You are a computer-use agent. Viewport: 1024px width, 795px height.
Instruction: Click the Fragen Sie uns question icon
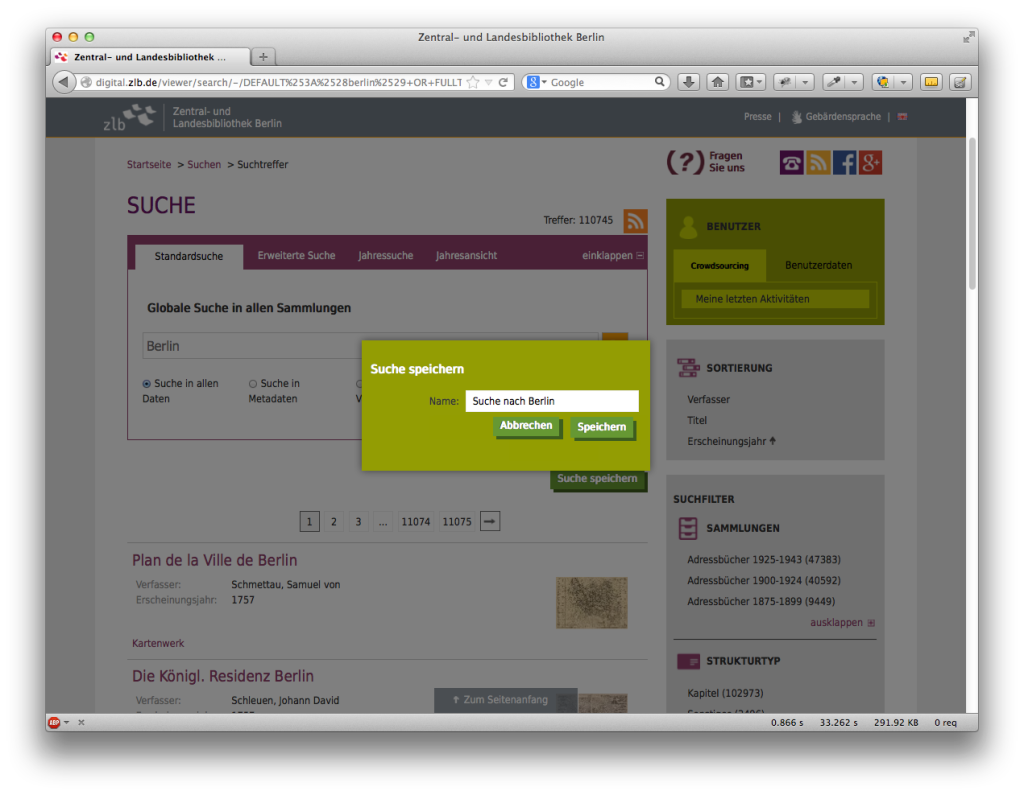tap(685, 162)
